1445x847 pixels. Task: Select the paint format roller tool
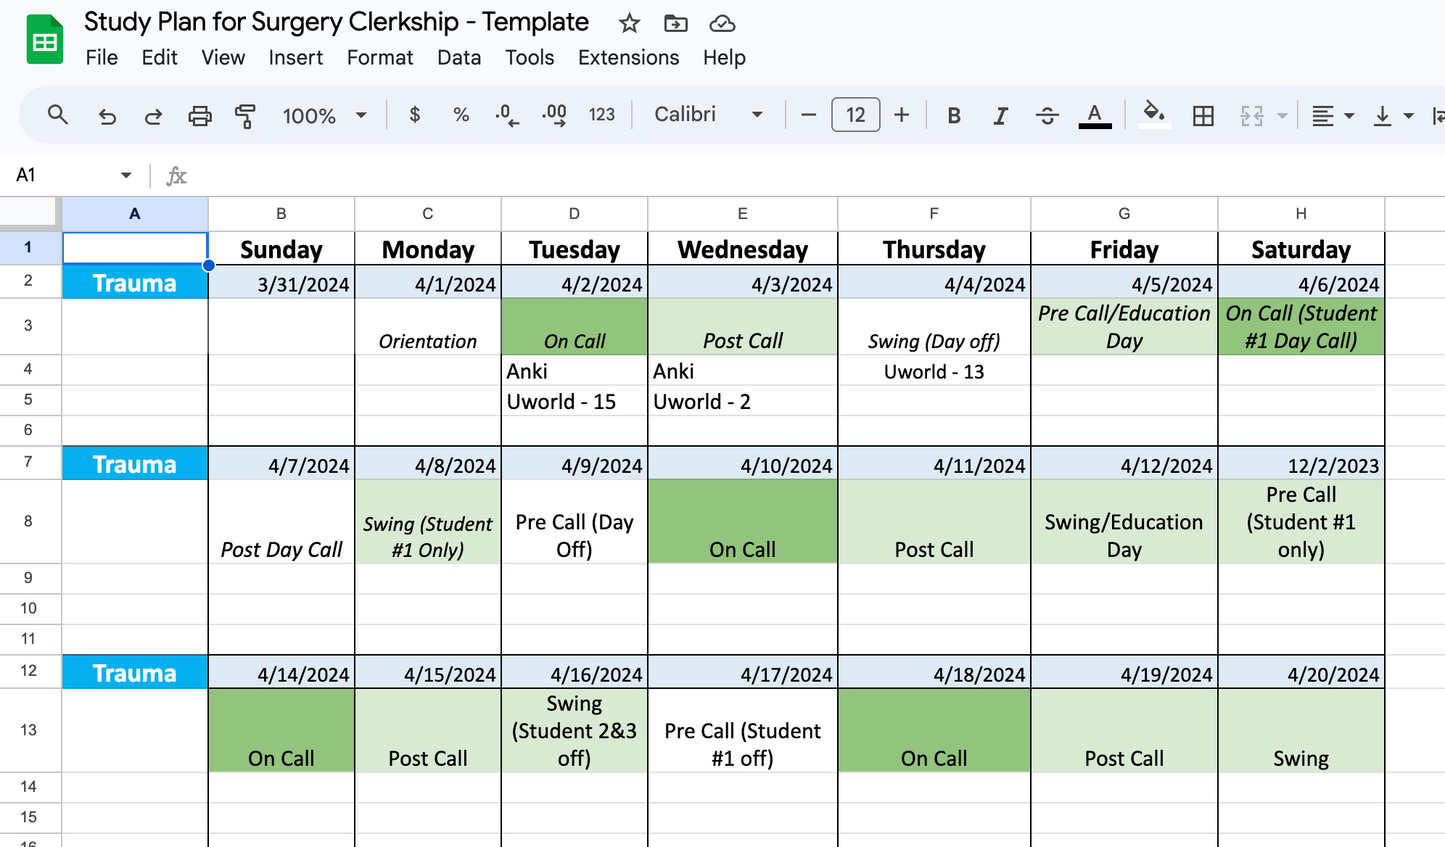(x=245, y=116)
